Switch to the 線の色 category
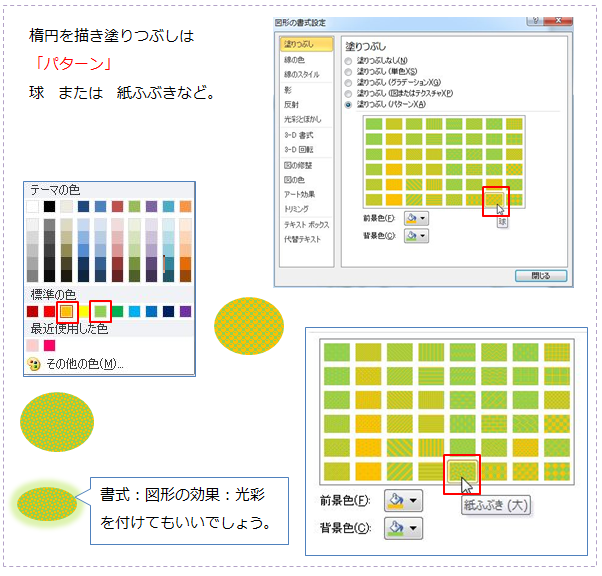Screen dimensions: 602x576 pos(294,60)
